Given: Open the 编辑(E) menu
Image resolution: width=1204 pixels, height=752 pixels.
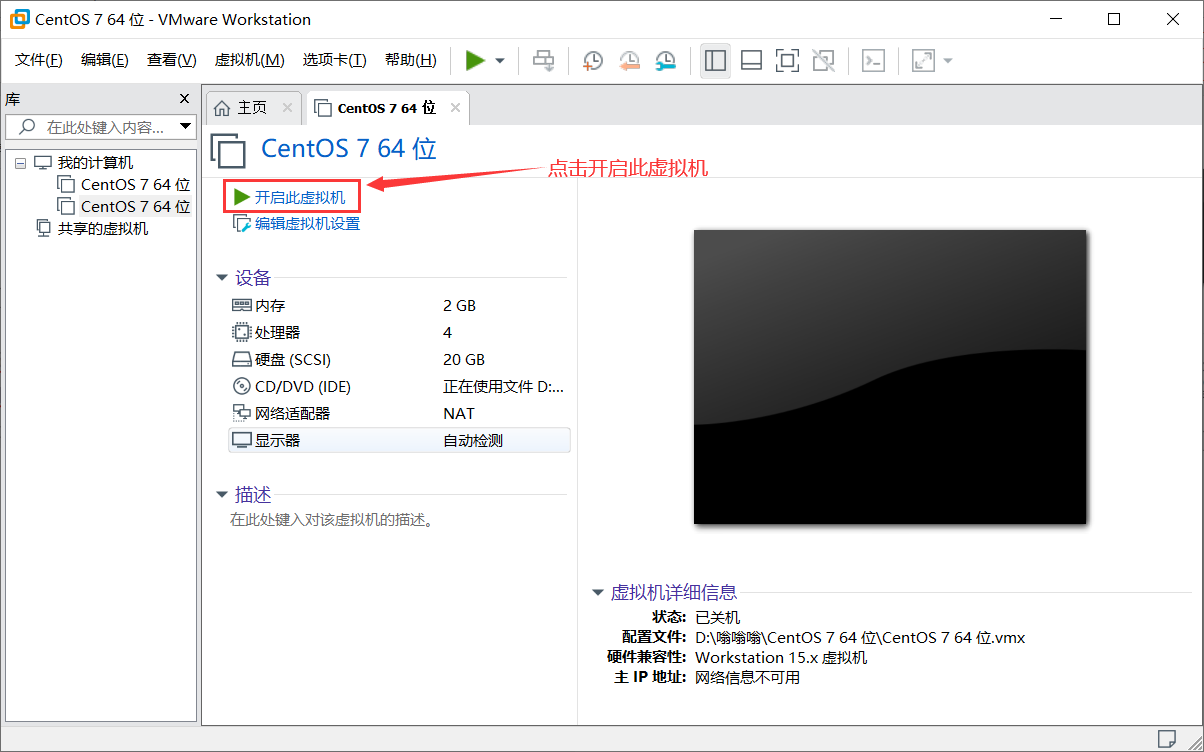Looking at the screenshot, I should 105,60.
